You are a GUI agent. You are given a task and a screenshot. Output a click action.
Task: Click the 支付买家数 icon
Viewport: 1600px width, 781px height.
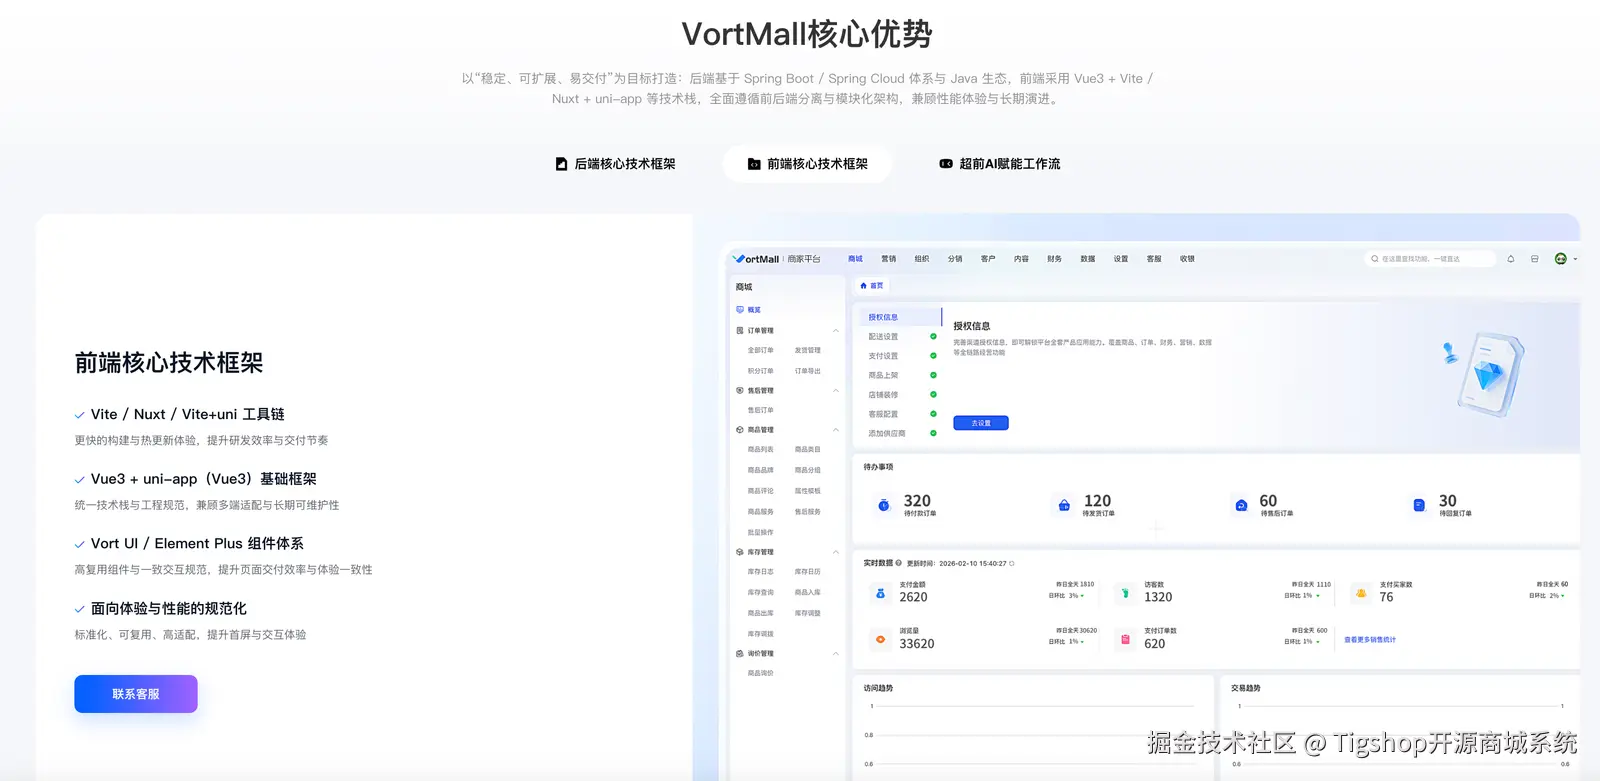[x=1361, y=593]
